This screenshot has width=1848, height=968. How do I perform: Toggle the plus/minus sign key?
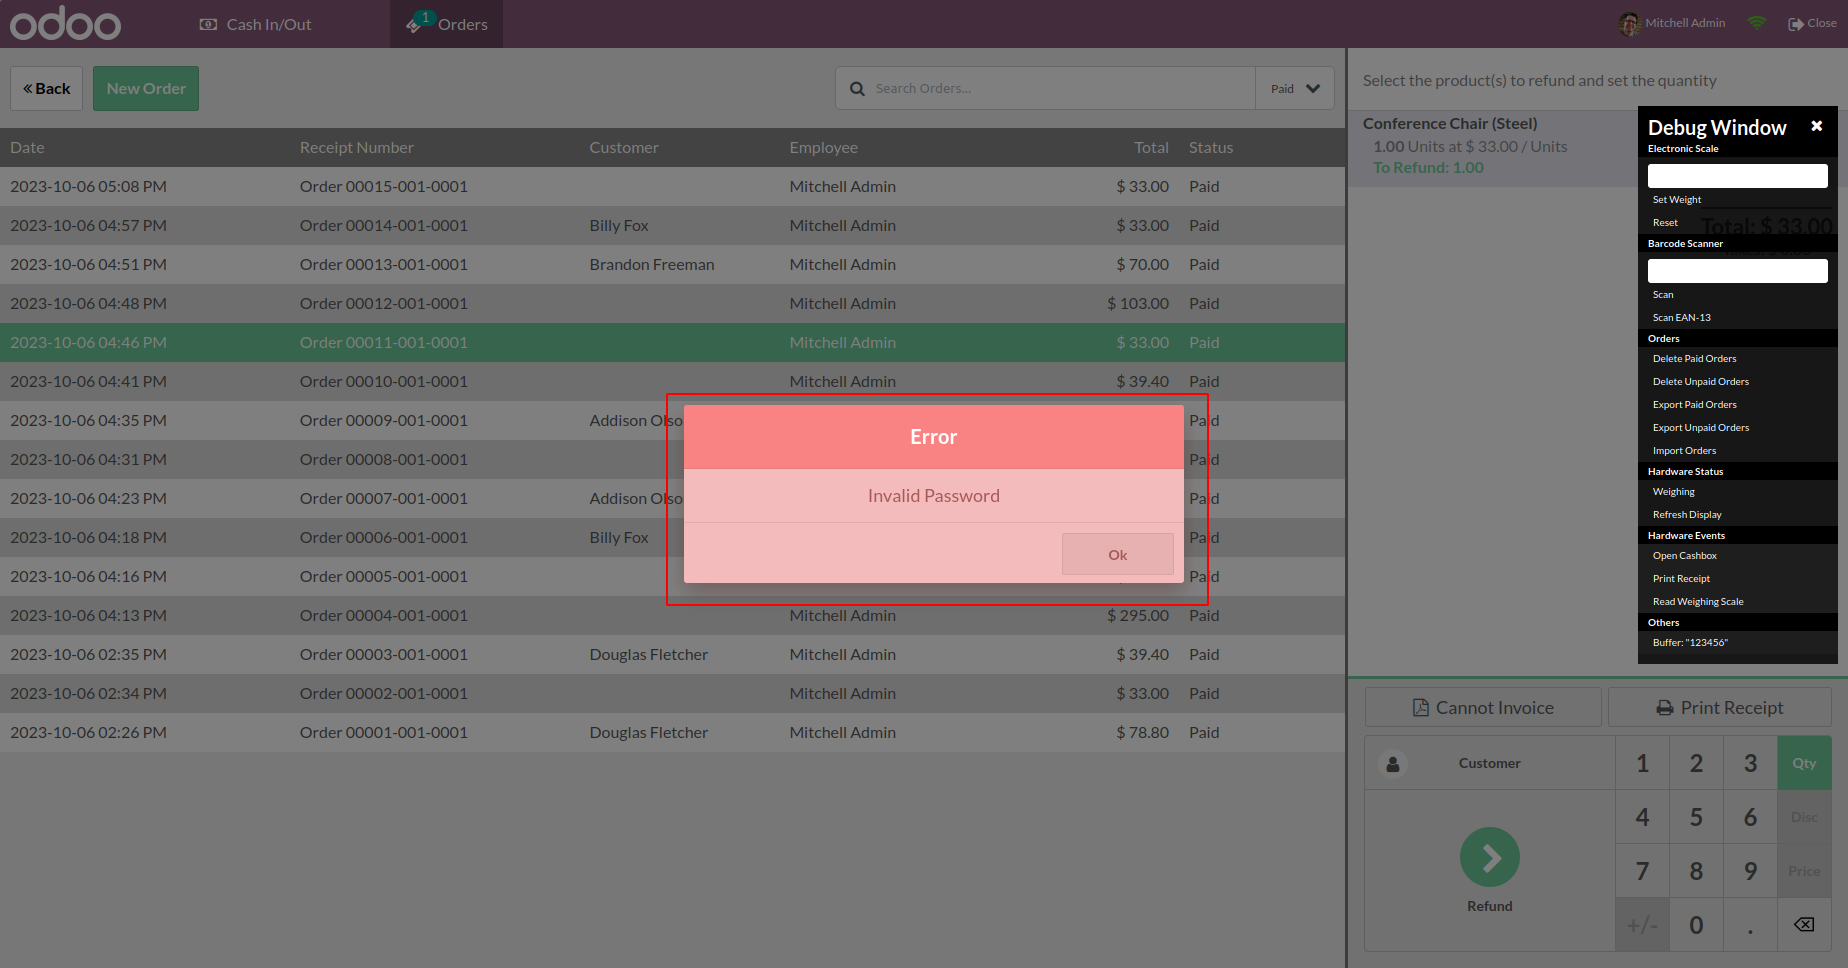[1642, 925]
